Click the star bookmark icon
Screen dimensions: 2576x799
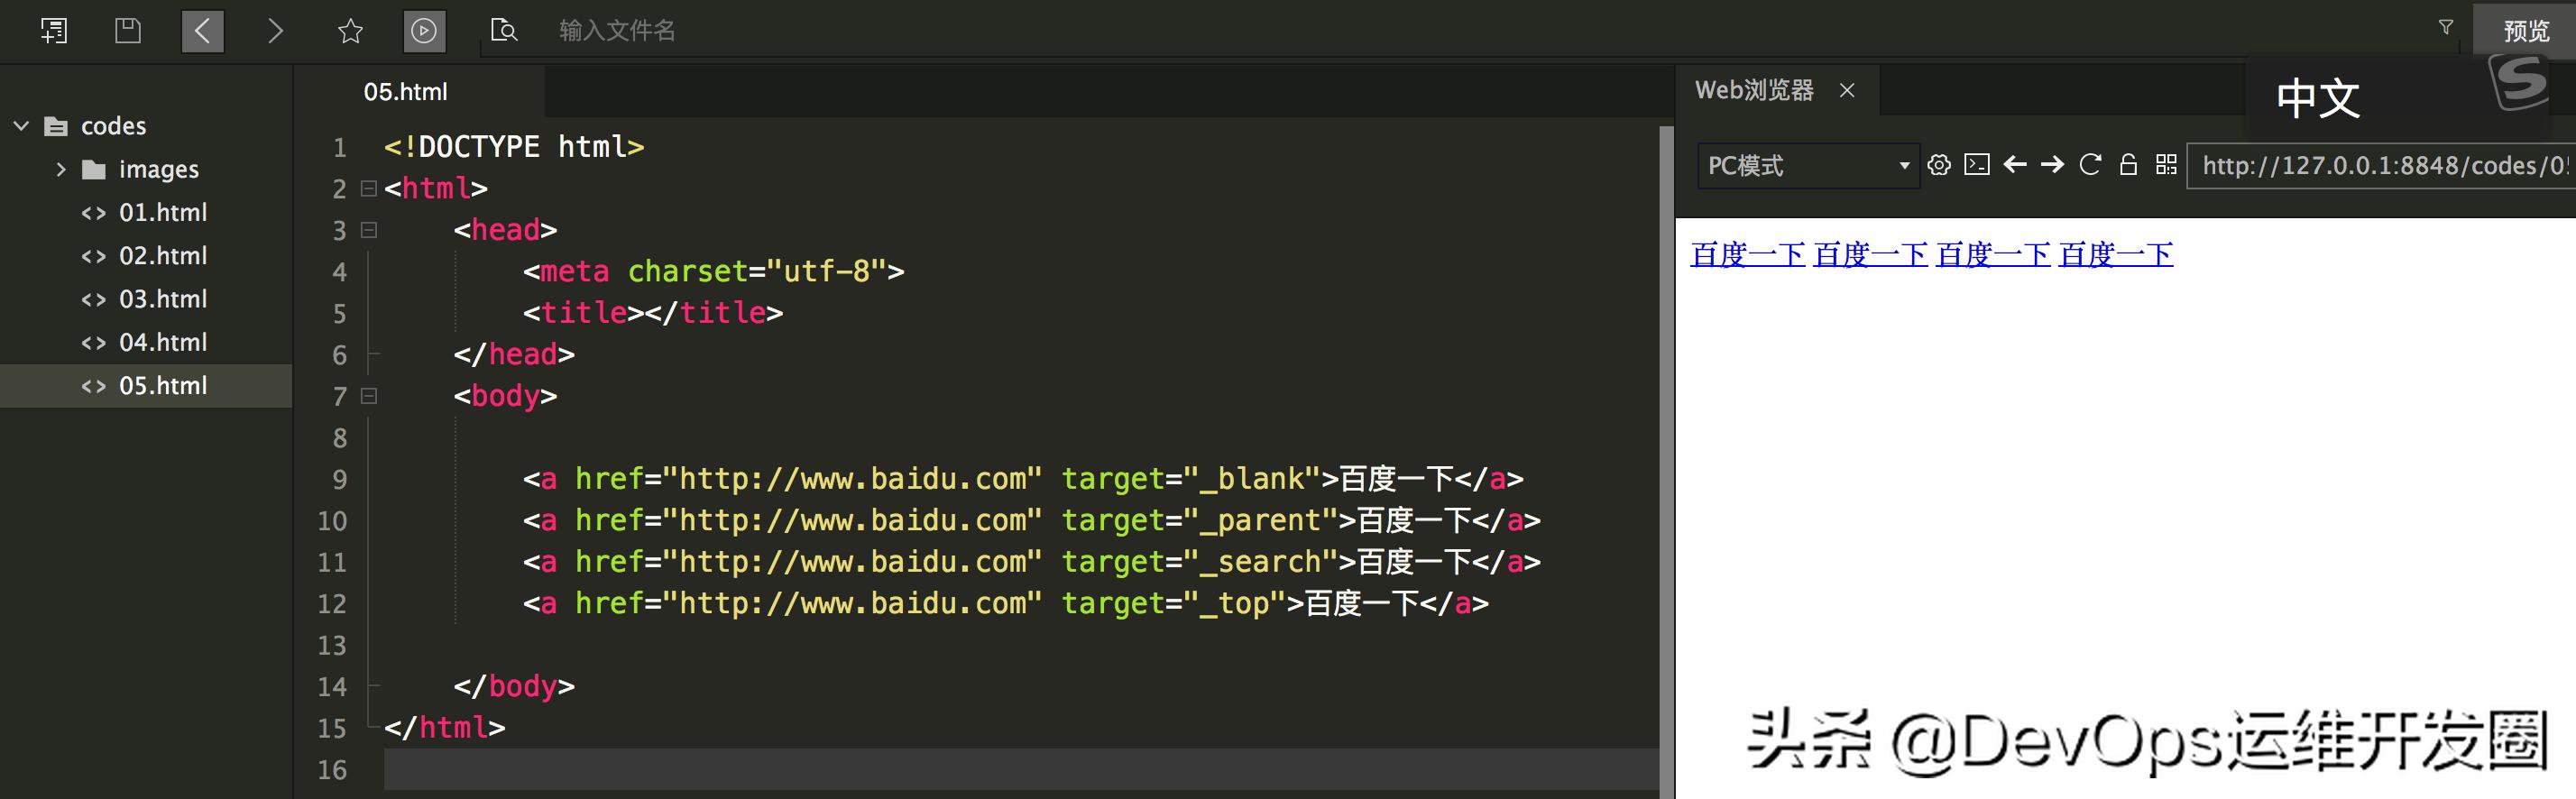350,31
